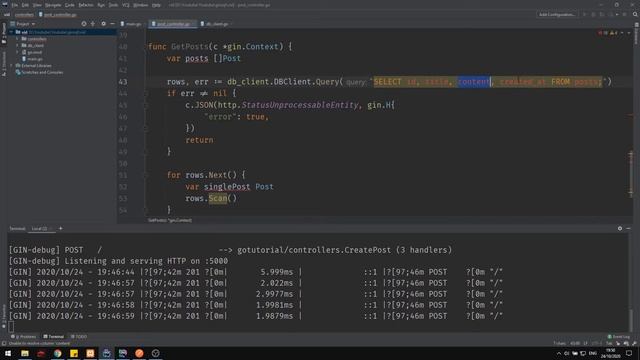
Task: Toggle the Project tool window side tab
Action: (x=4, y=34)
